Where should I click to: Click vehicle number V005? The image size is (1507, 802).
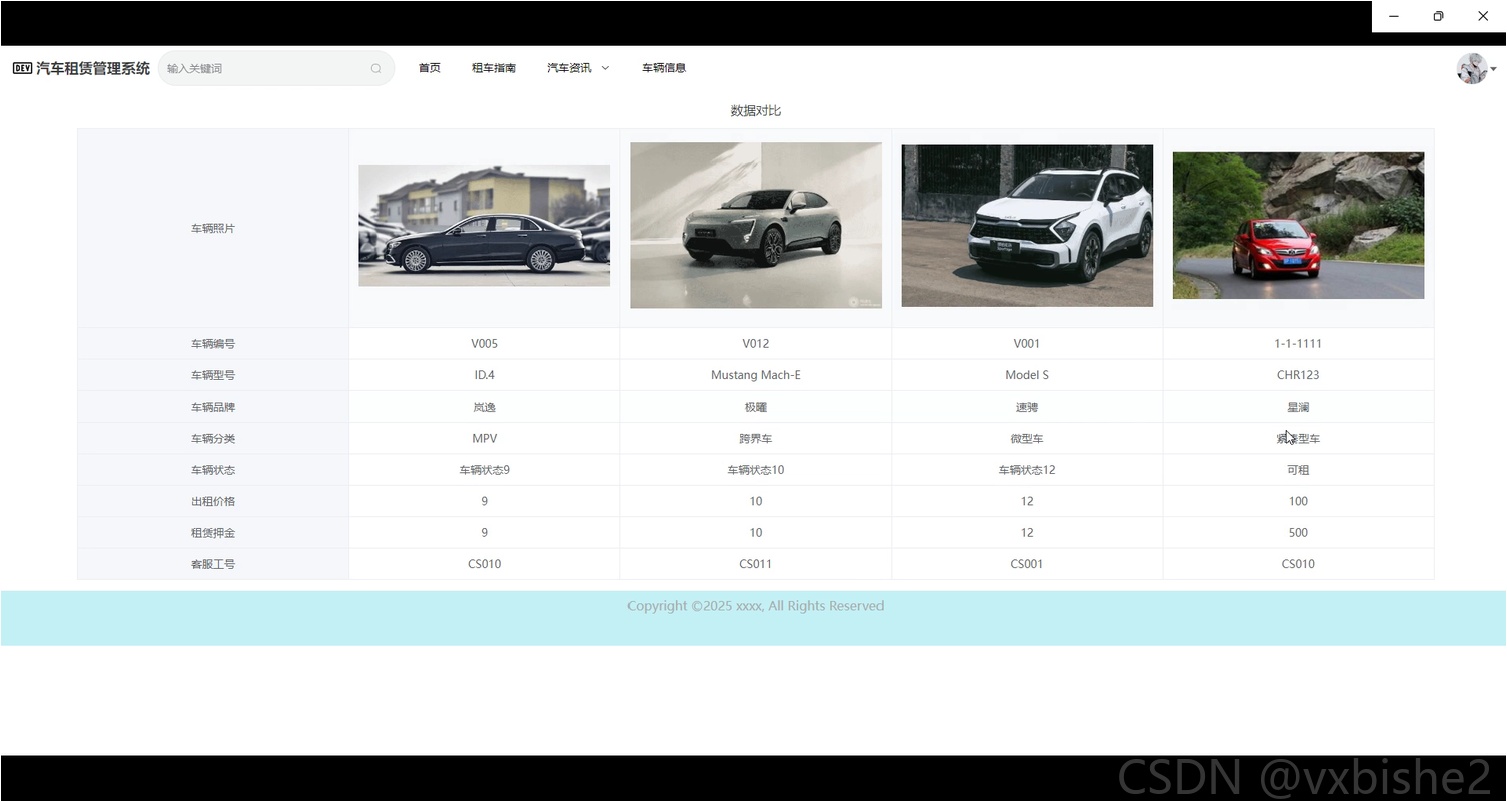coord(484,344)
